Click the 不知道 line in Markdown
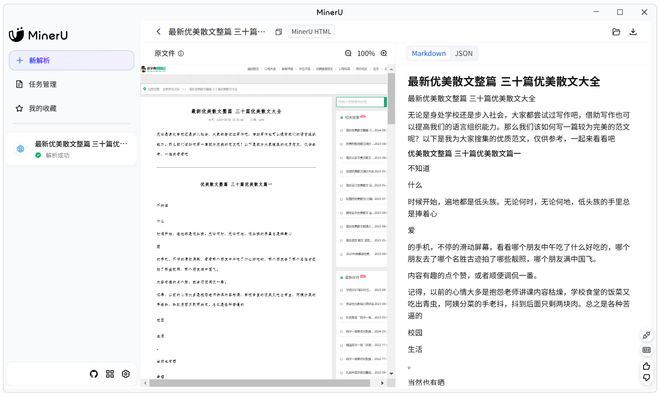 click(419, 168)
